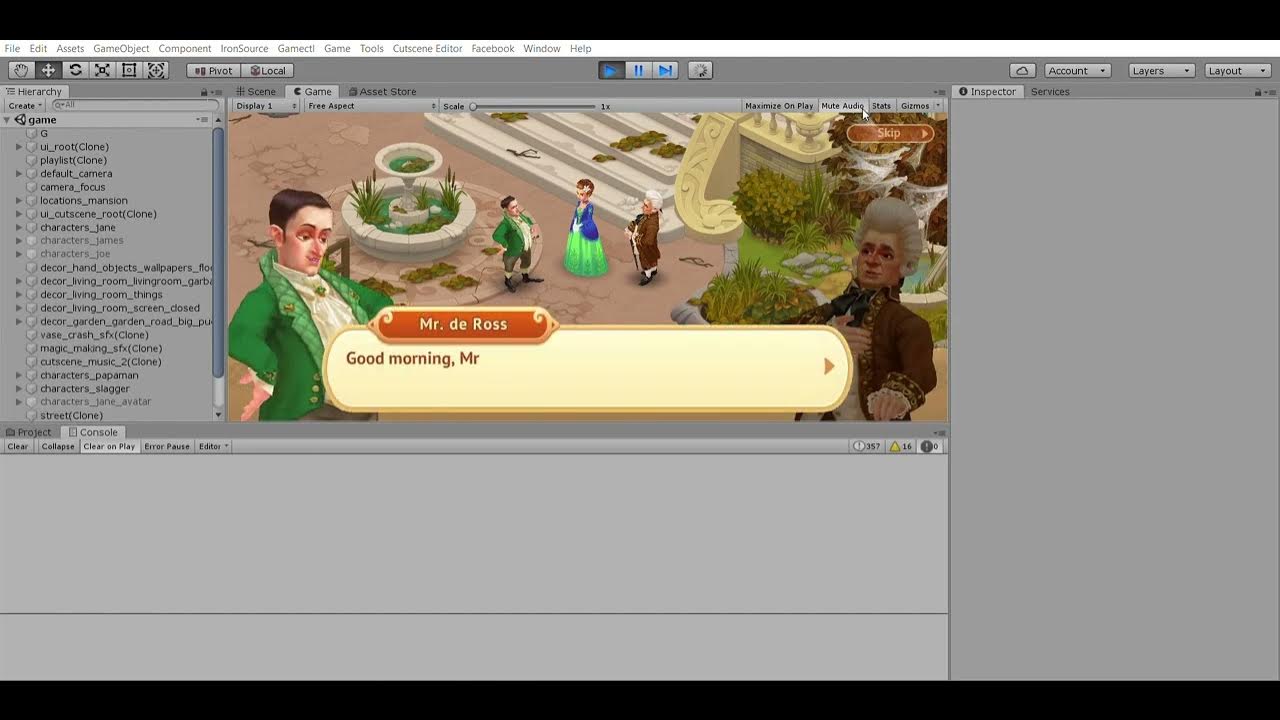
Task: Select the Scale tool
Action: point(102,70)
